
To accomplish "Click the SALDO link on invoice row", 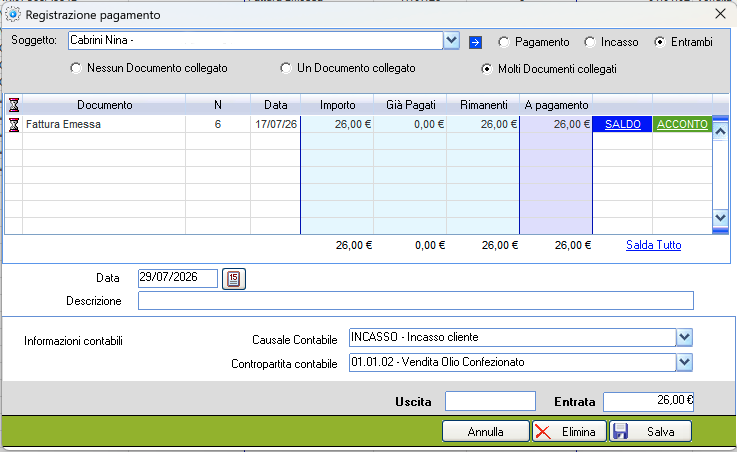I will 622,125.
